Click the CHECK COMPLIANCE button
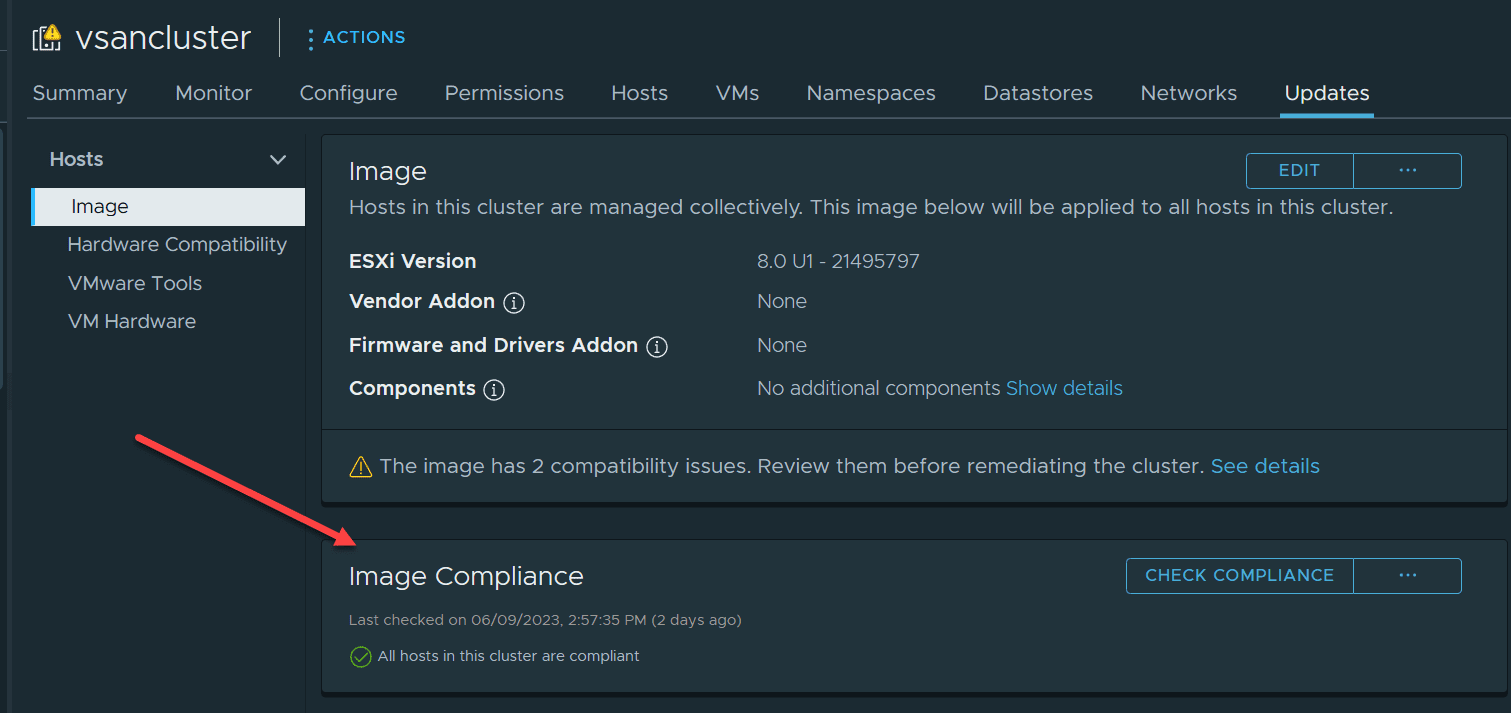Viewport: 1511px width, 713px height. pyautogui.click(x=1239, y=576)
